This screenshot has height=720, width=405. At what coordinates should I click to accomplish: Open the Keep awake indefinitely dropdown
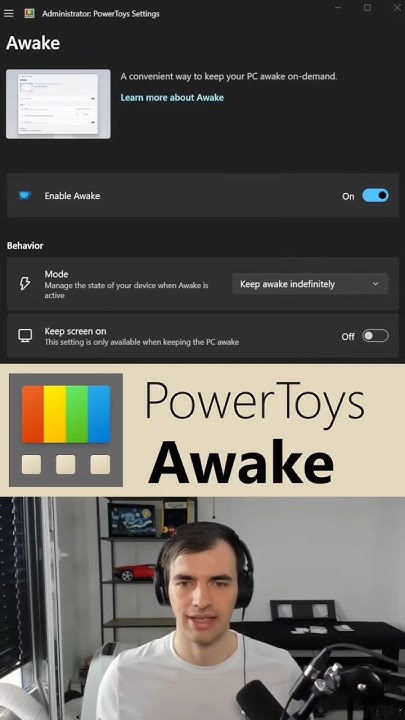pos(310,284)
